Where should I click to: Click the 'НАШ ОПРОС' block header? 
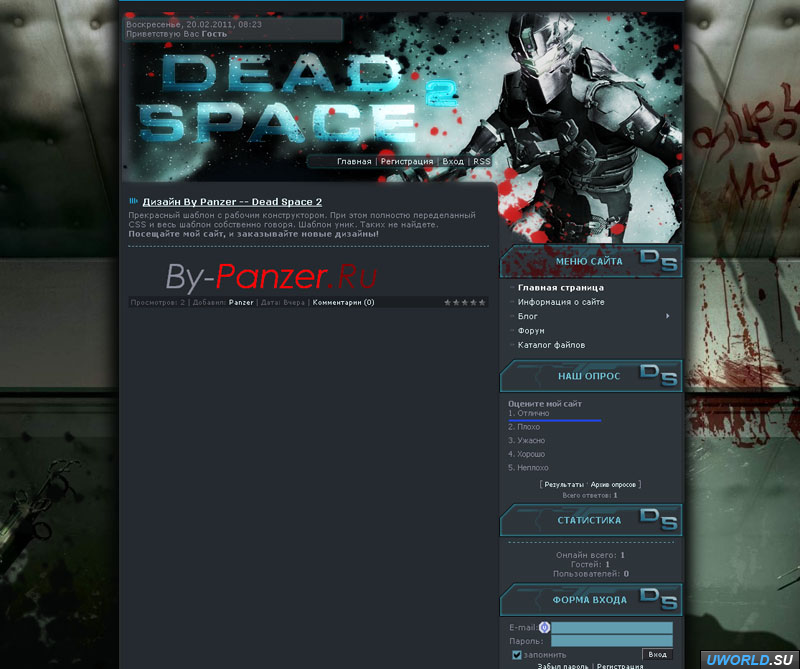(x=591, y=376)
